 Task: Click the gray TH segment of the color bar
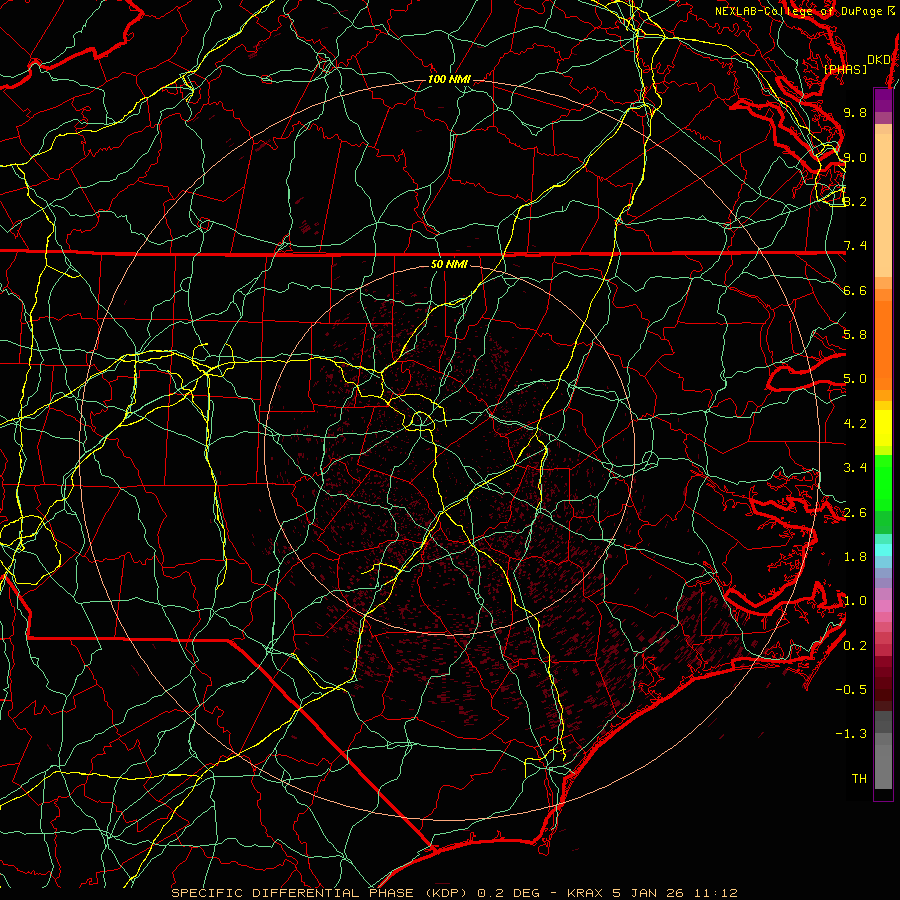pyautogui.click(x=883, y=767)
